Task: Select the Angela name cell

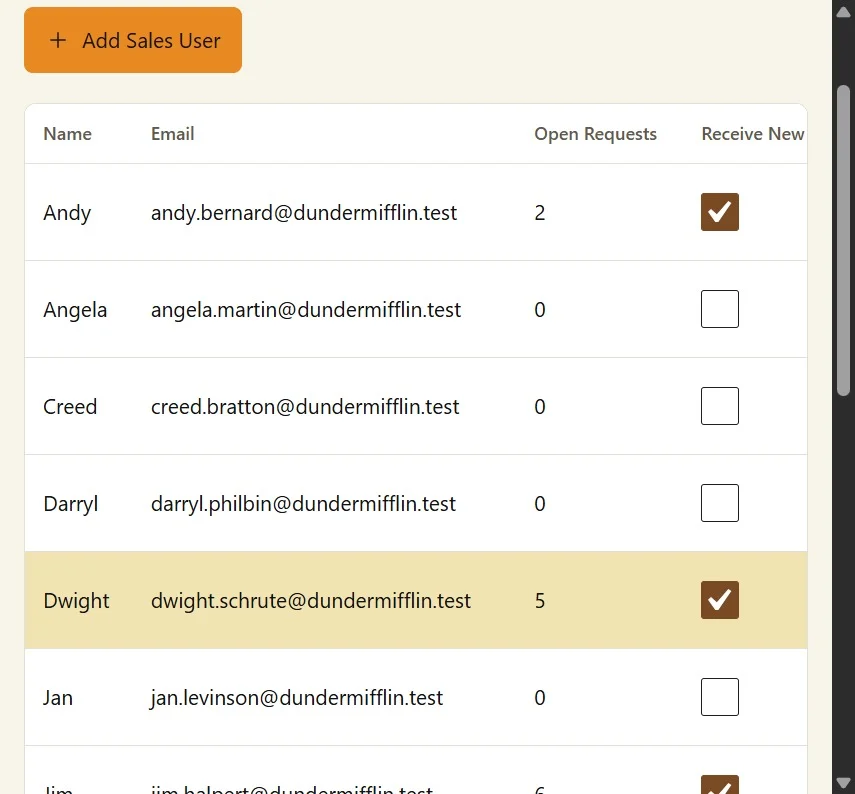Action: (x=75, y=310)
